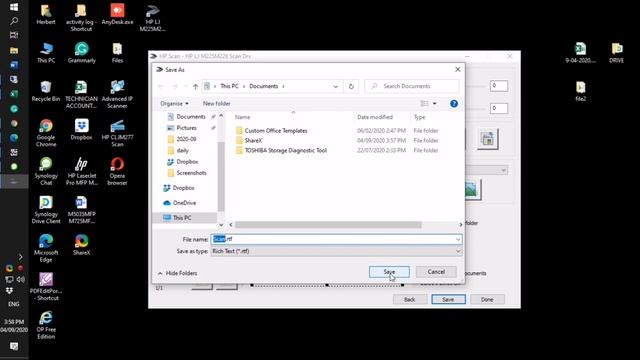Open HP LaserJet Pro MFP icon
This screenshot has width=640, height=360.
coord(81,171)
